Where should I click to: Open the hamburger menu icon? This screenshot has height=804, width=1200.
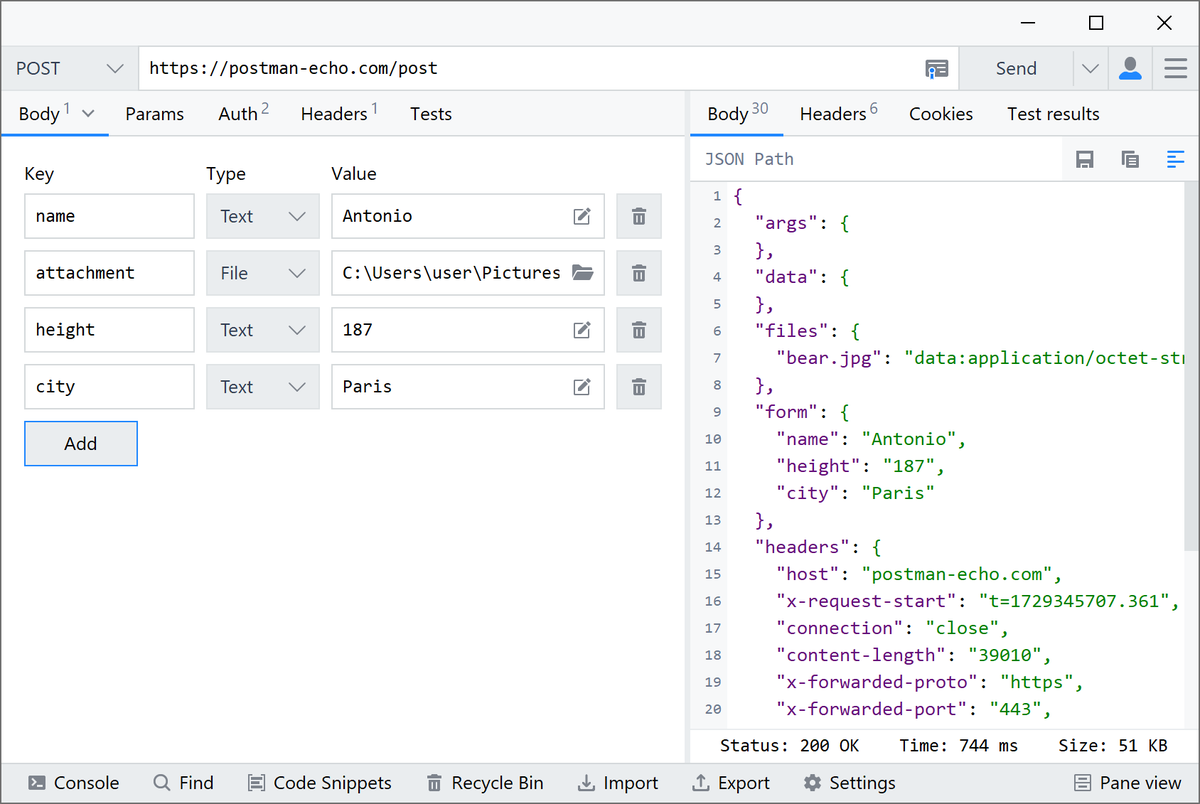click(1176, 69)
